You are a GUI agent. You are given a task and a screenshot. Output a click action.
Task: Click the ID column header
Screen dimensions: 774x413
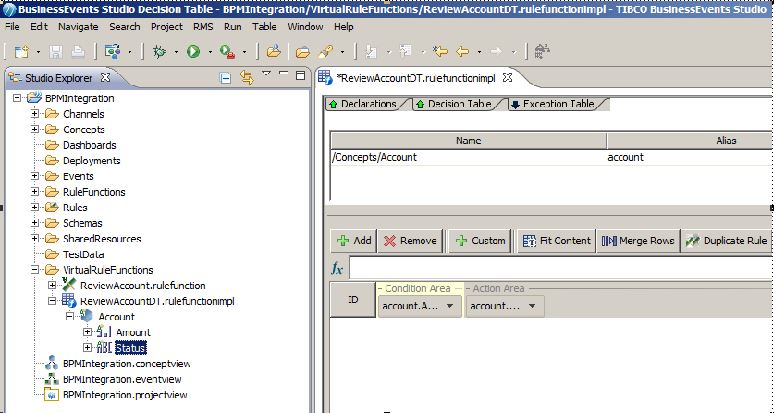point(353,300)
